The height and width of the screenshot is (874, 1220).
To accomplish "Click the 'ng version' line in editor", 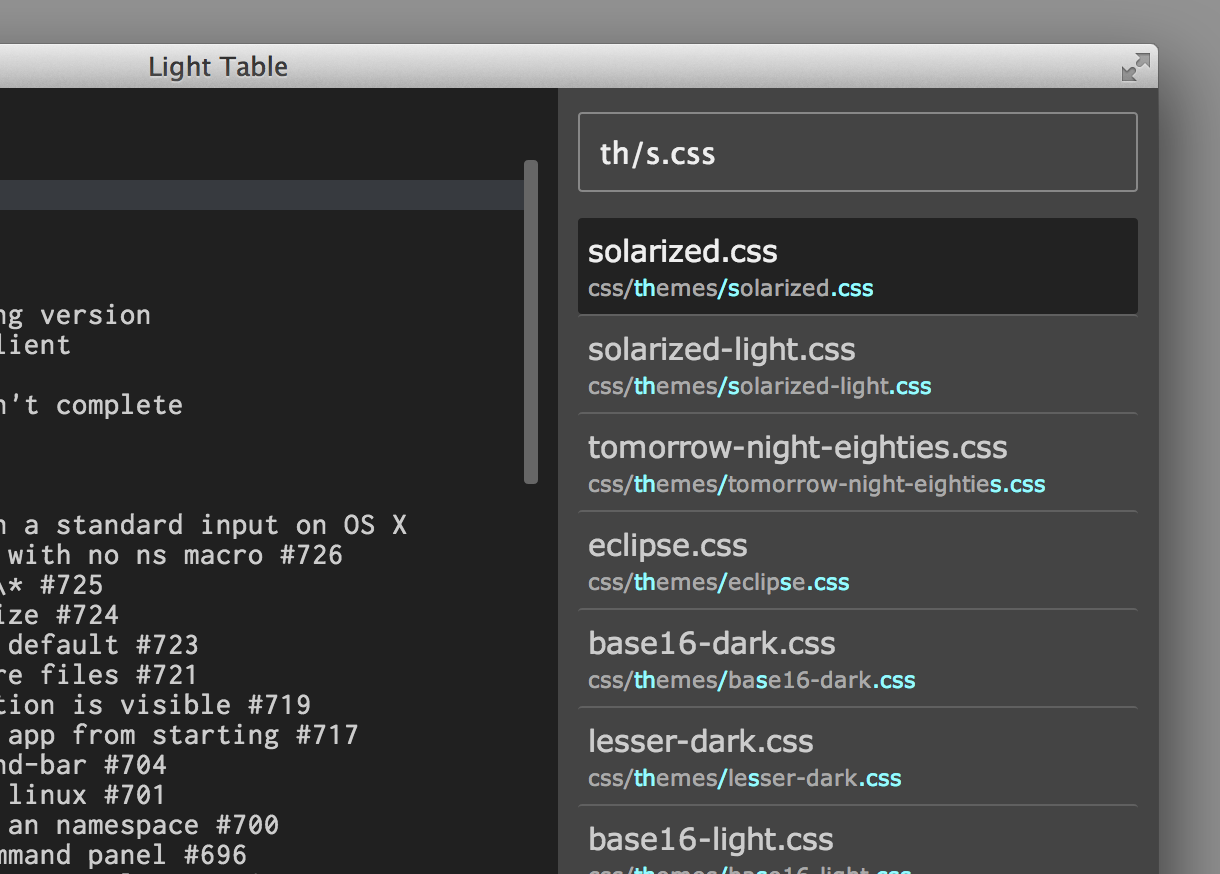I will [75, 315].
